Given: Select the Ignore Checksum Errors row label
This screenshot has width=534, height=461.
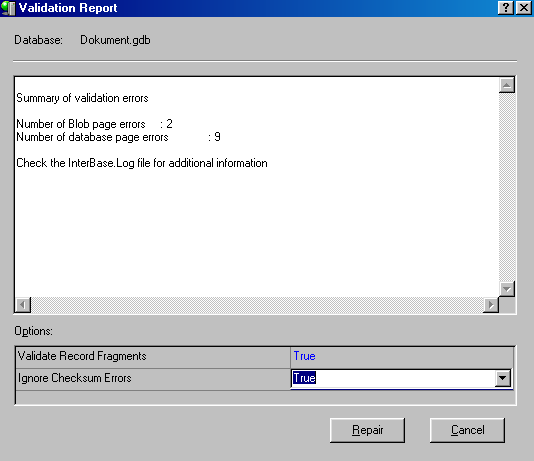Looking at the screenshot, I should coord(75,378).
